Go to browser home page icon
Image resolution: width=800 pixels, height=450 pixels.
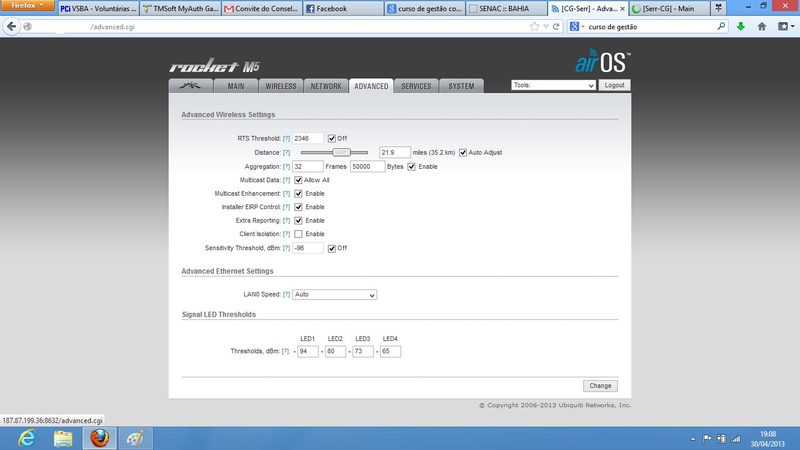click(762, 27)
